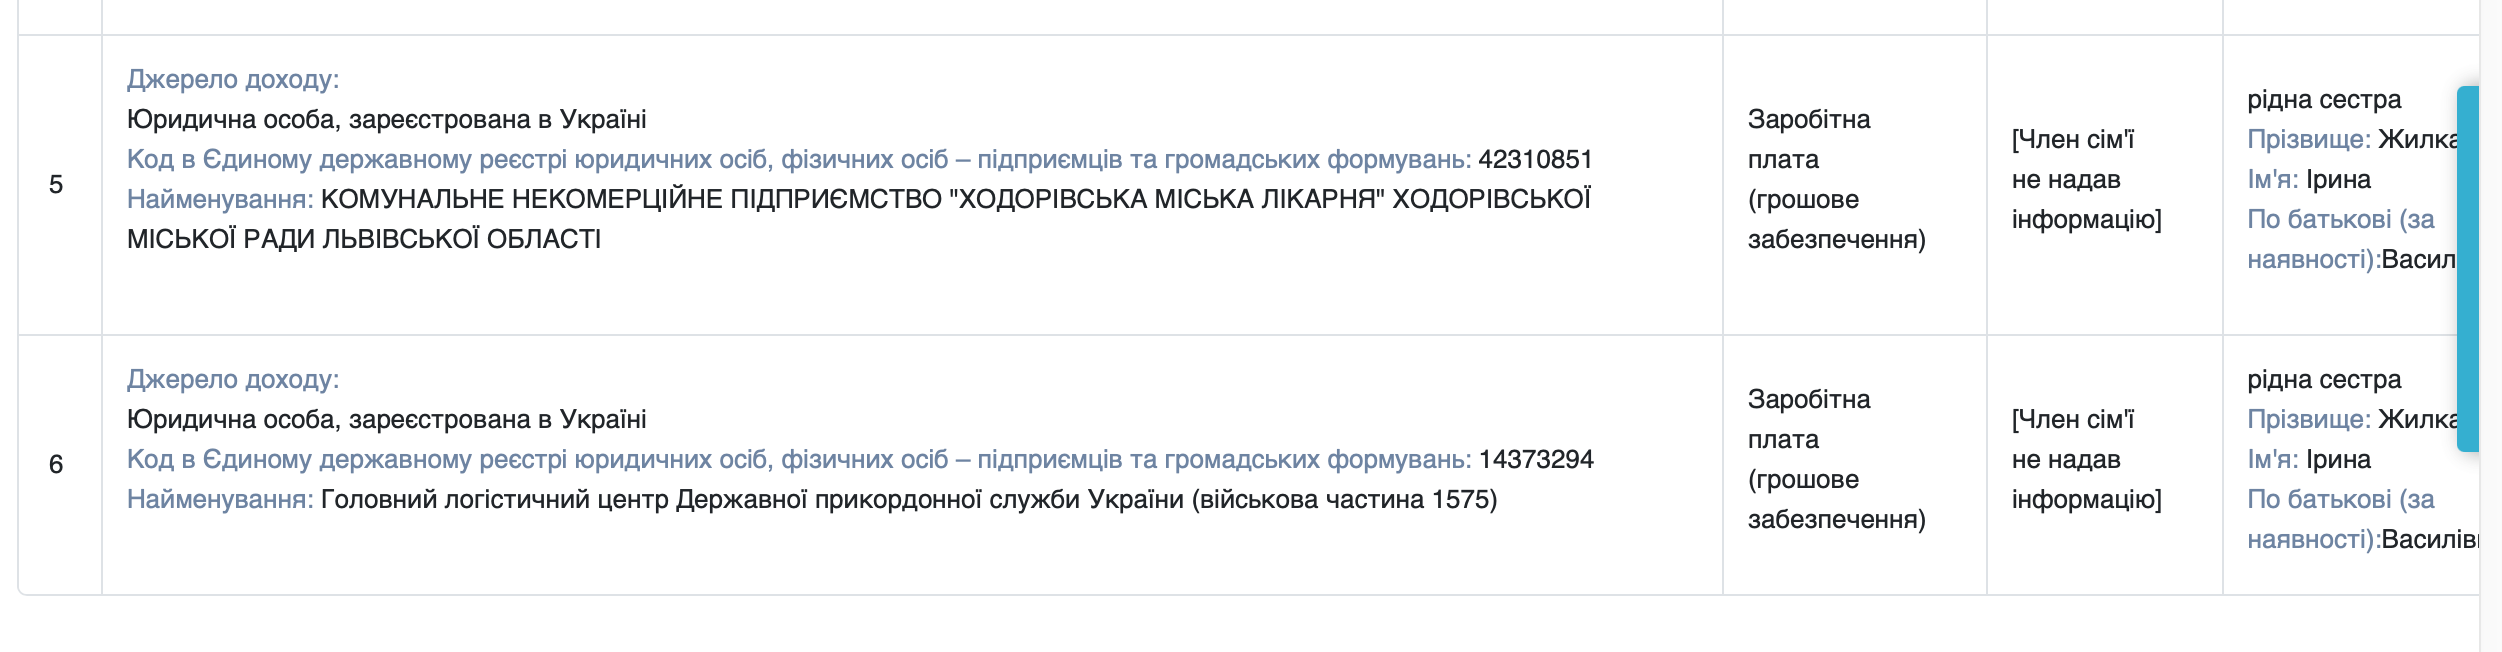Click "рідна сестра" text in row 6
2502x652 pixels.
[2324, 379]
